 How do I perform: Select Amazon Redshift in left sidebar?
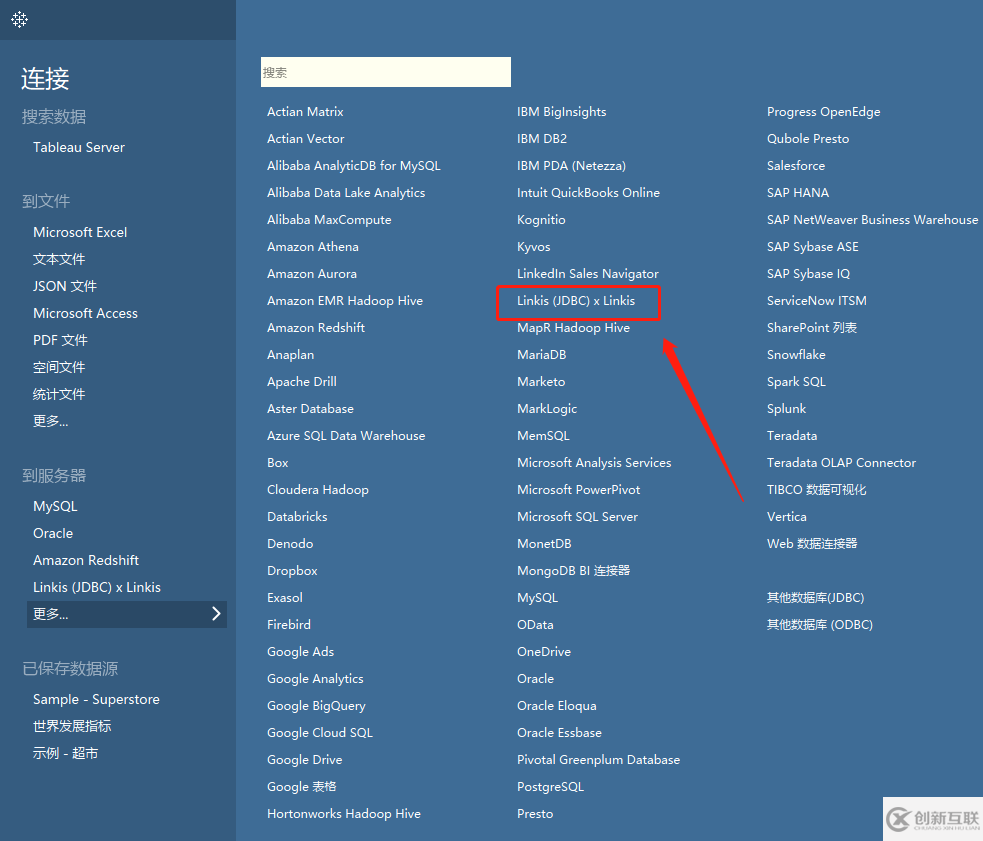(x=86, y=561)
